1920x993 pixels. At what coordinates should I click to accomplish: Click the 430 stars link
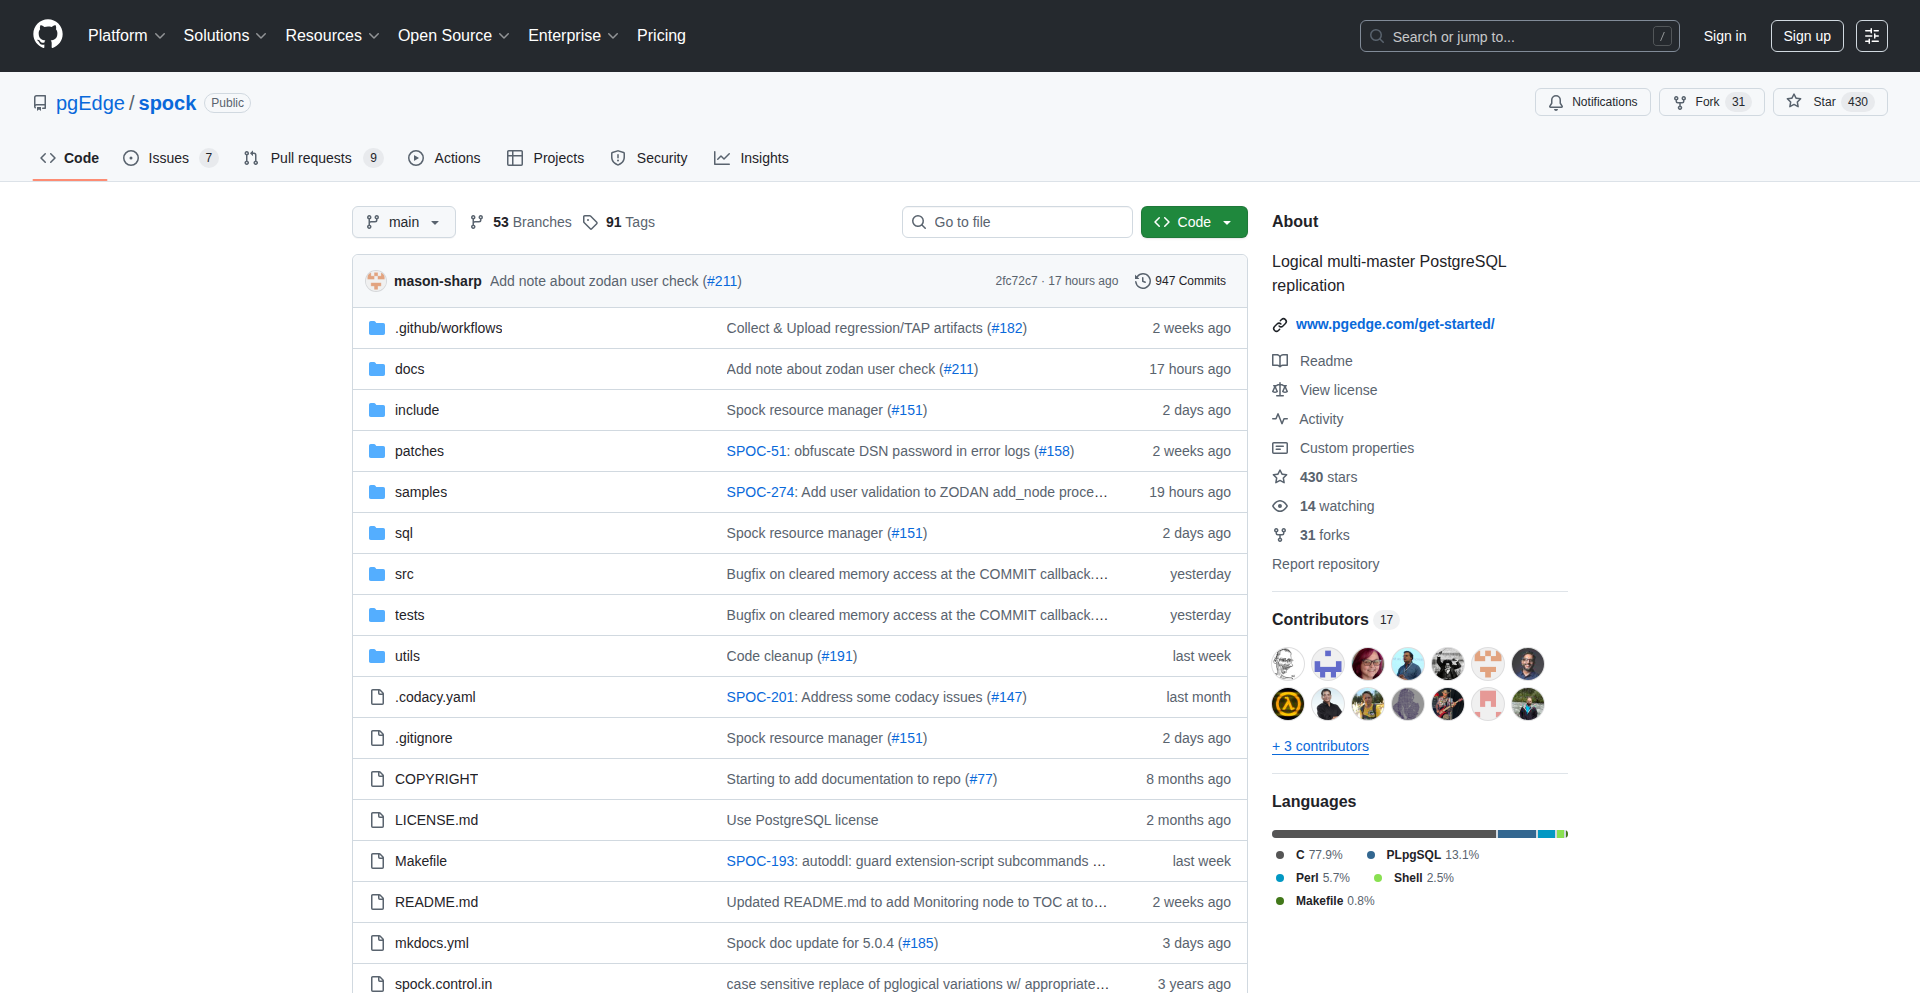(1315, 477)
